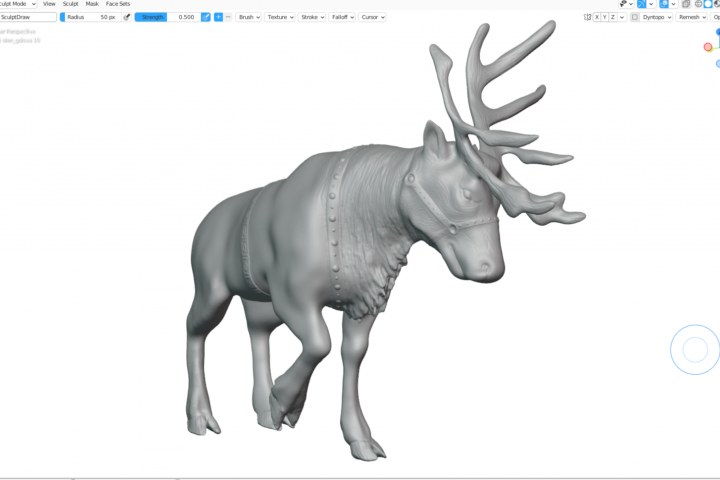The height and width of the screenshot is (480, 720).
Task: Enable the Dyntopo checkbox
Action: point(635,17)
